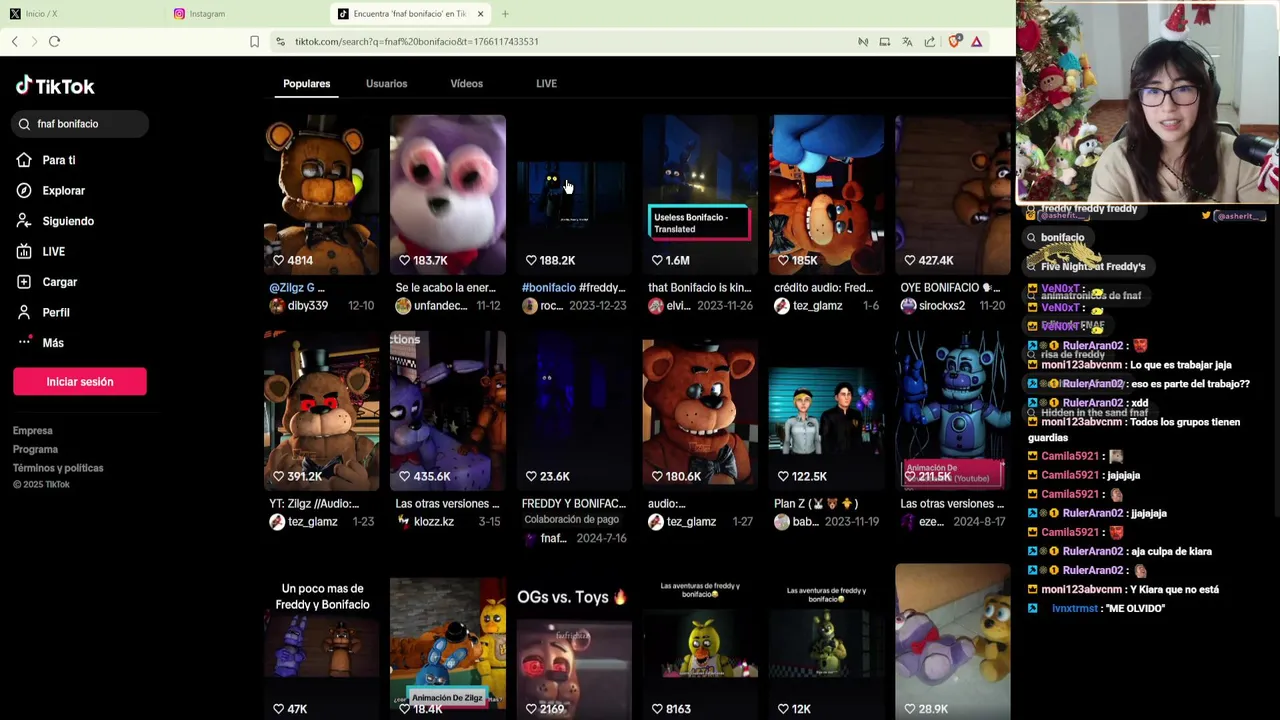Open the video with 185K likes

(826, 194)
